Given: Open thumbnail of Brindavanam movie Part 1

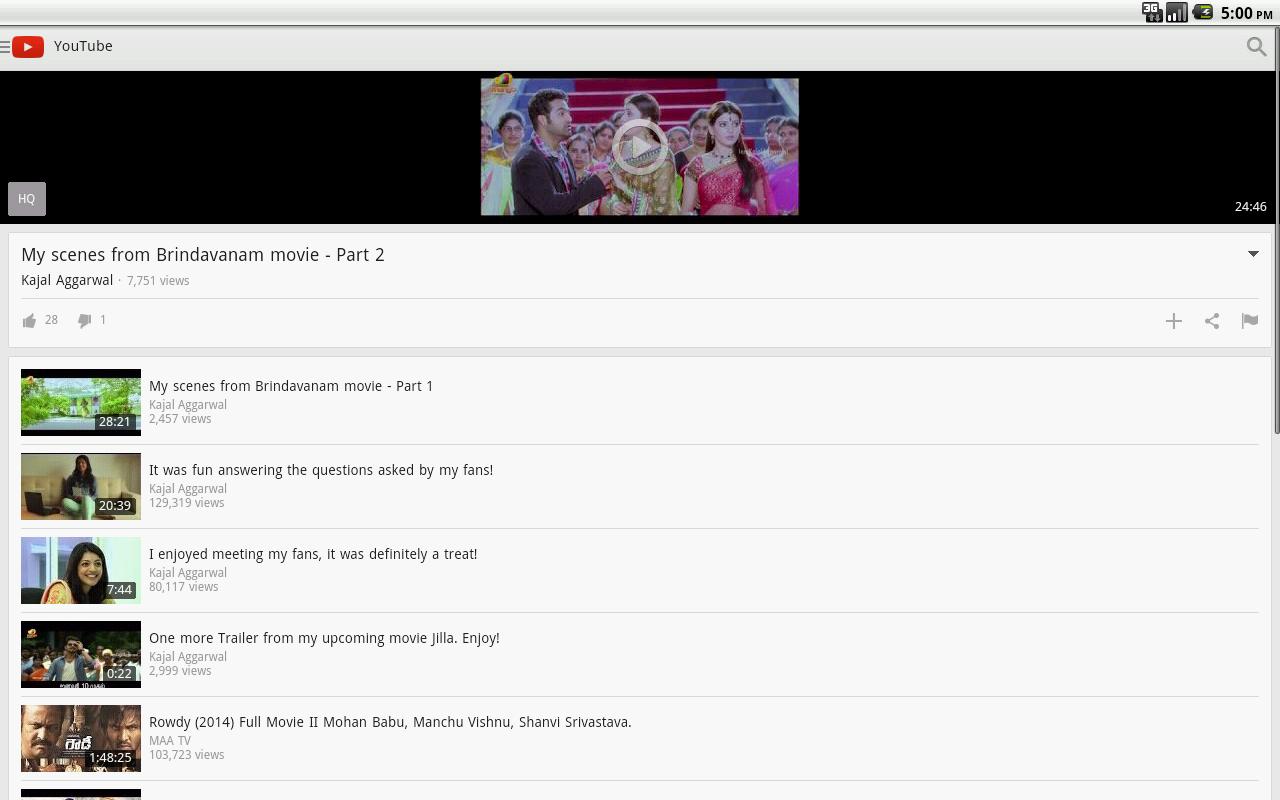Looking at the screenshot, I should (81, 402).
